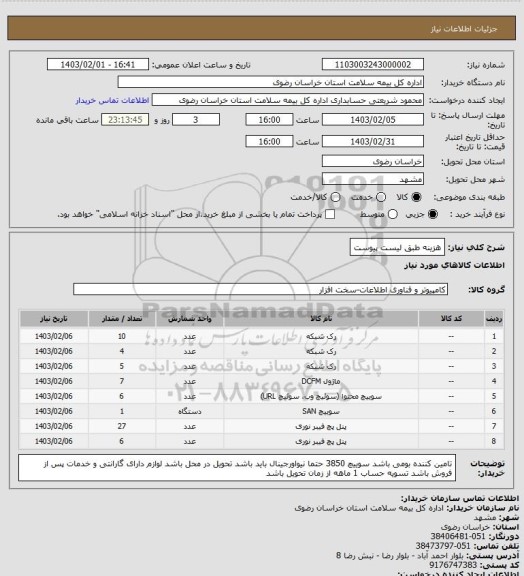Click the delivery city field مشهد
The image size is (524, 576).
373,179
